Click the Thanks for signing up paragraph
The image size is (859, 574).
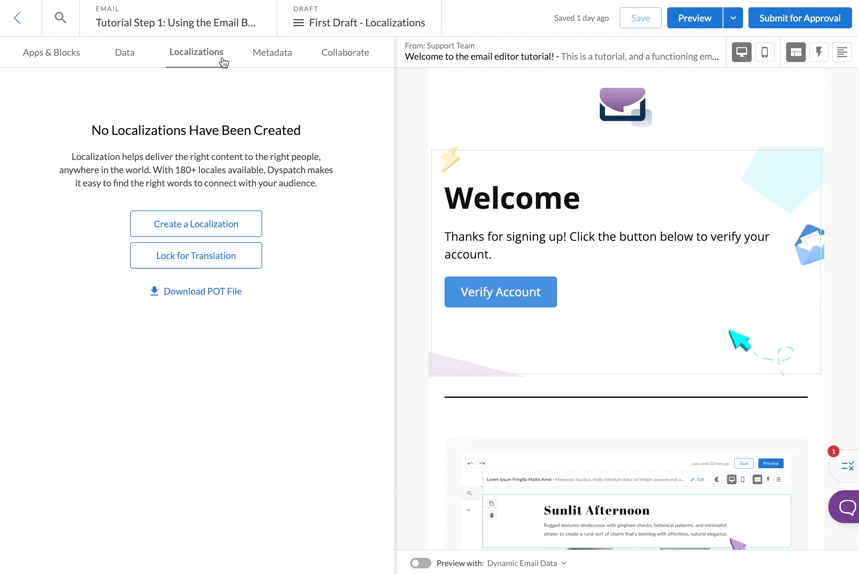point(606,245)
